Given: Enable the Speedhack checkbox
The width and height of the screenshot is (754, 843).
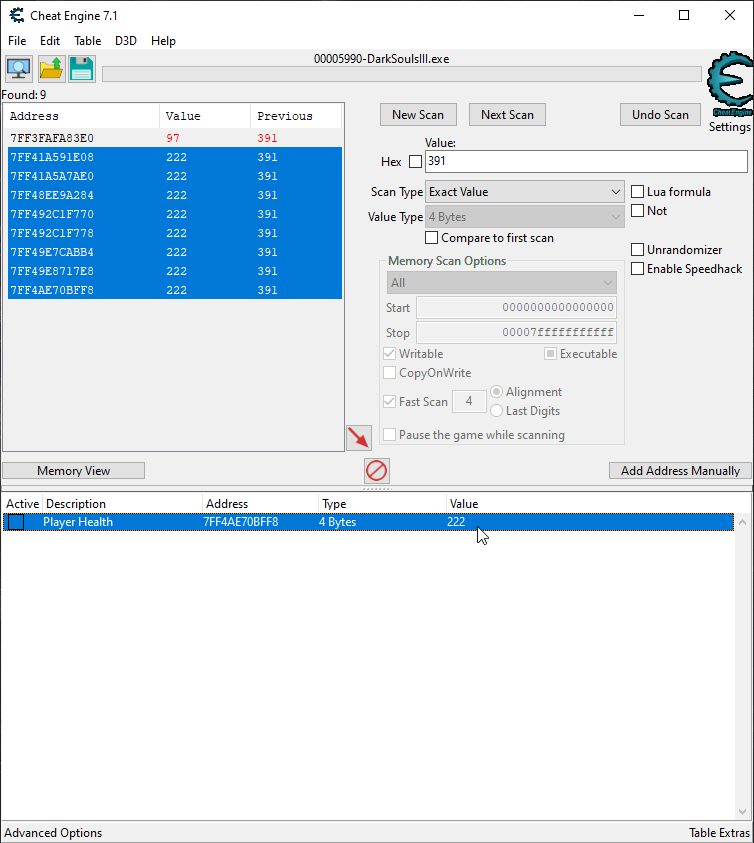Looking at the screenshot, I should click(638, 269).
